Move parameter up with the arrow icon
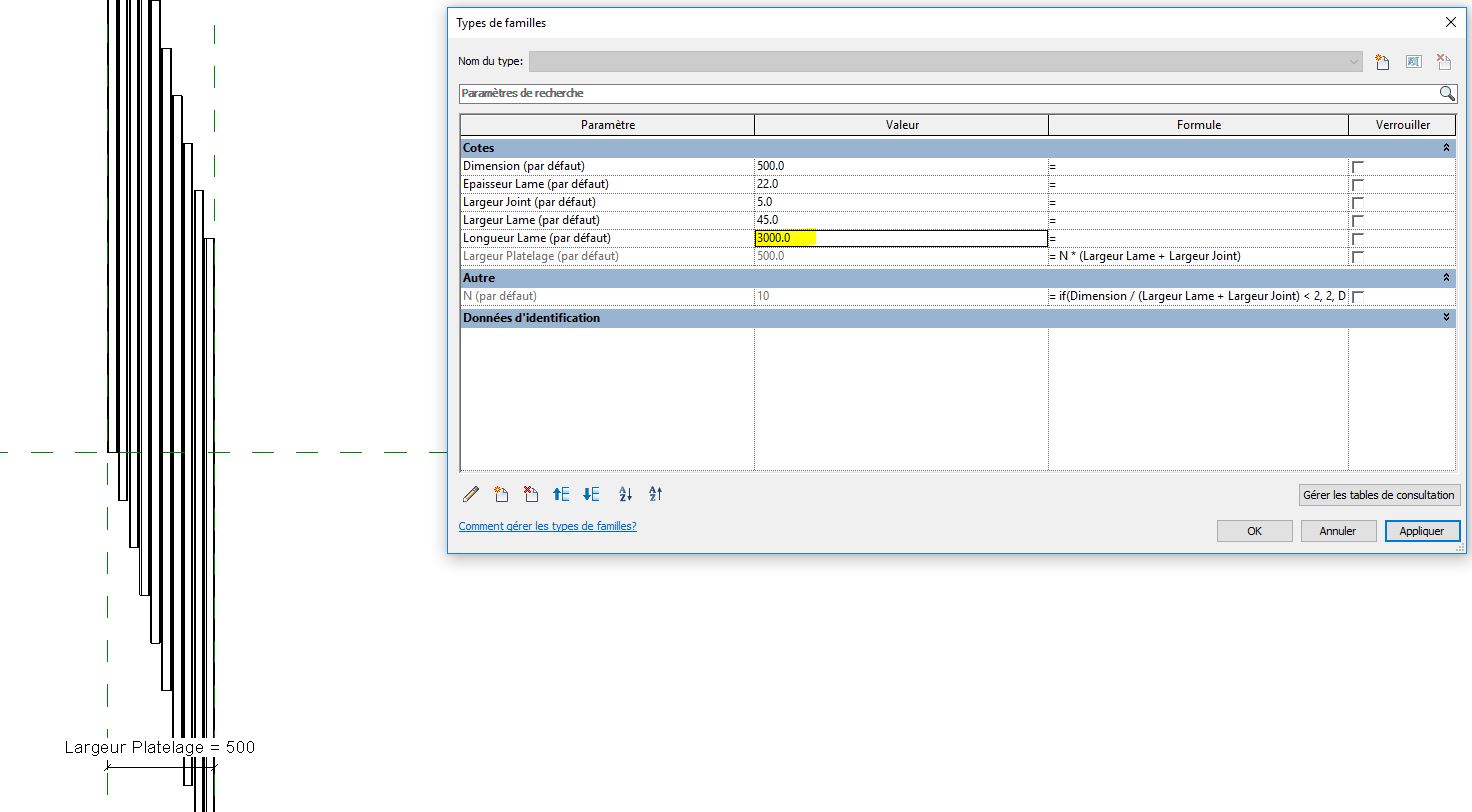This screenshot has height=812, width=1472. (562, 494)
